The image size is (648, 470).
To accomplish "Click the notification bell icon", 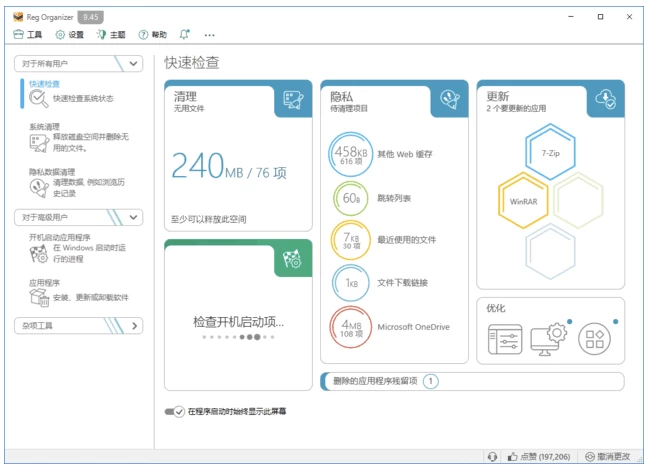I will (184, 34).
